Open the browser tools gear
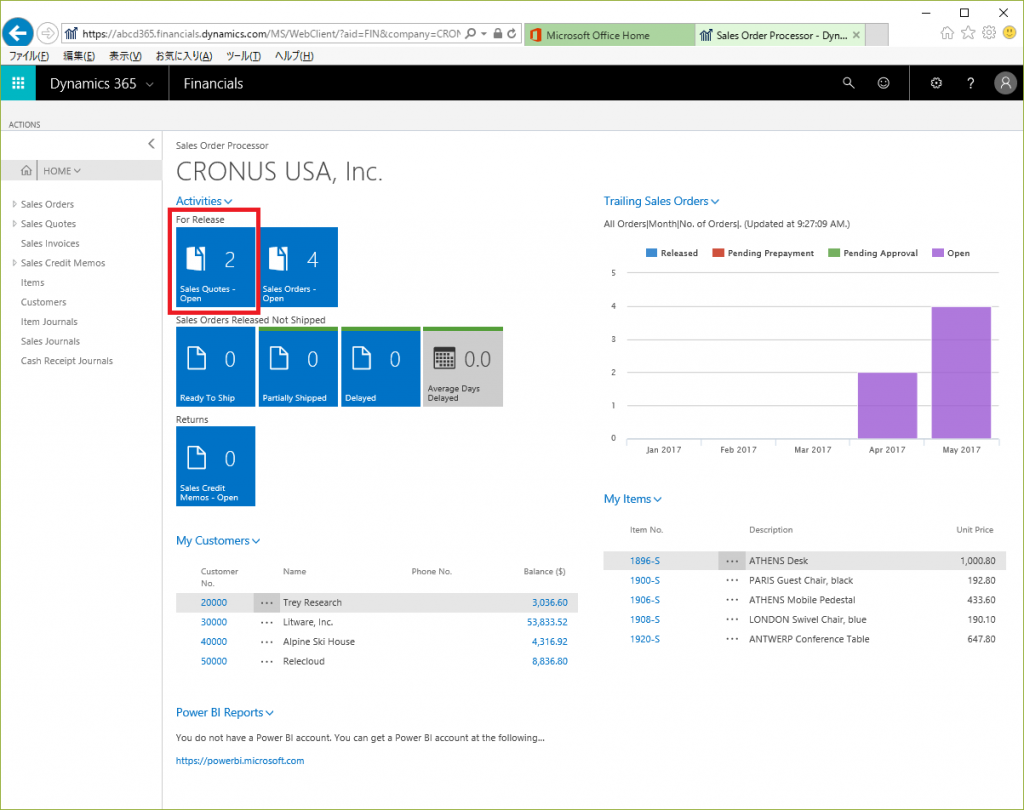Screen dimensions: 1024x810 click(x=989, y=33)
